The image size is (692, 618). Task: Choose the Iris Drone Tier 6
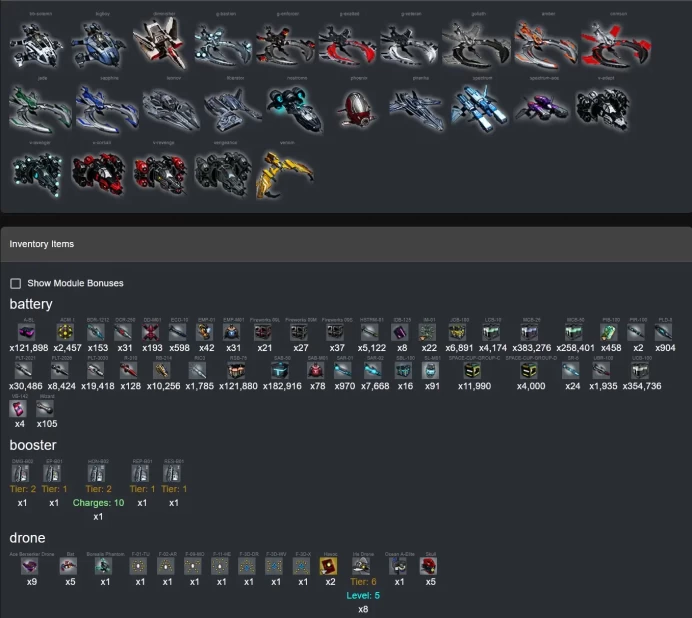point(361,566)
